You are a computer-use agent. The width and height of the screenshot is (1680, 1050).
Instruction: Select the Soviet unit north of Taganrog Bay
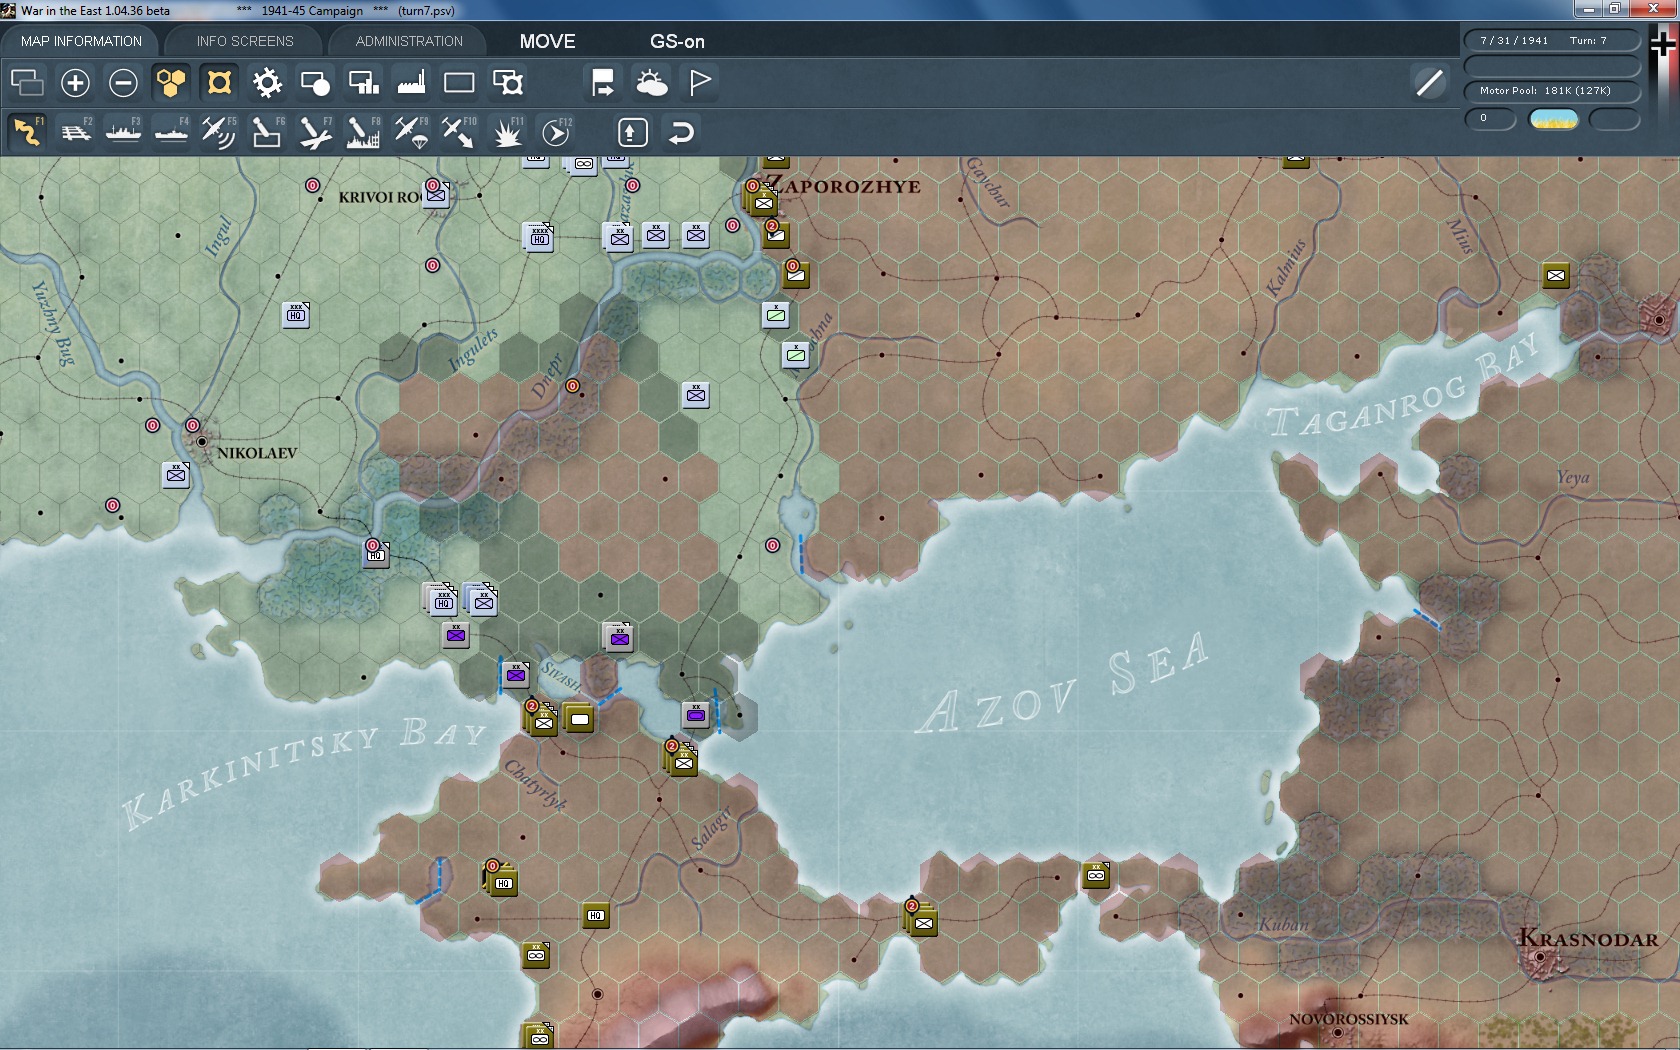(x=1555, y=276)
